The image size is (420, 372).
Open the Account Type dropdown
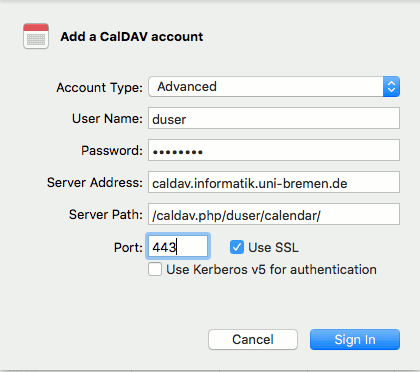tap(274, 87)
